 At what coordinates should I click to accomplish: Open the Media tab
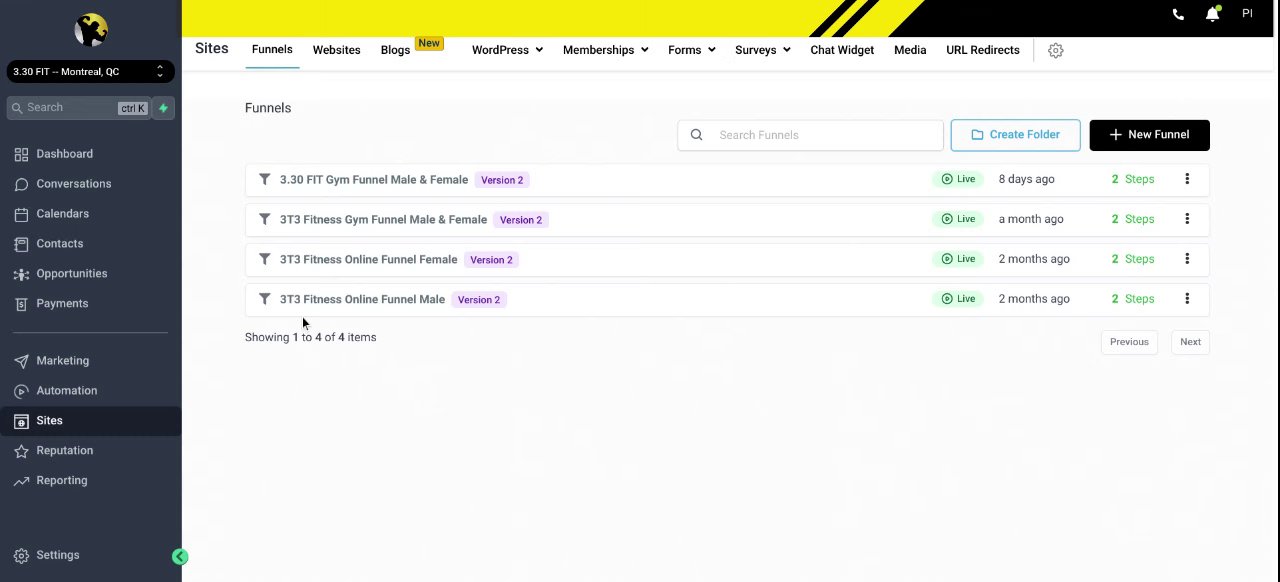[x=910, y=50]
